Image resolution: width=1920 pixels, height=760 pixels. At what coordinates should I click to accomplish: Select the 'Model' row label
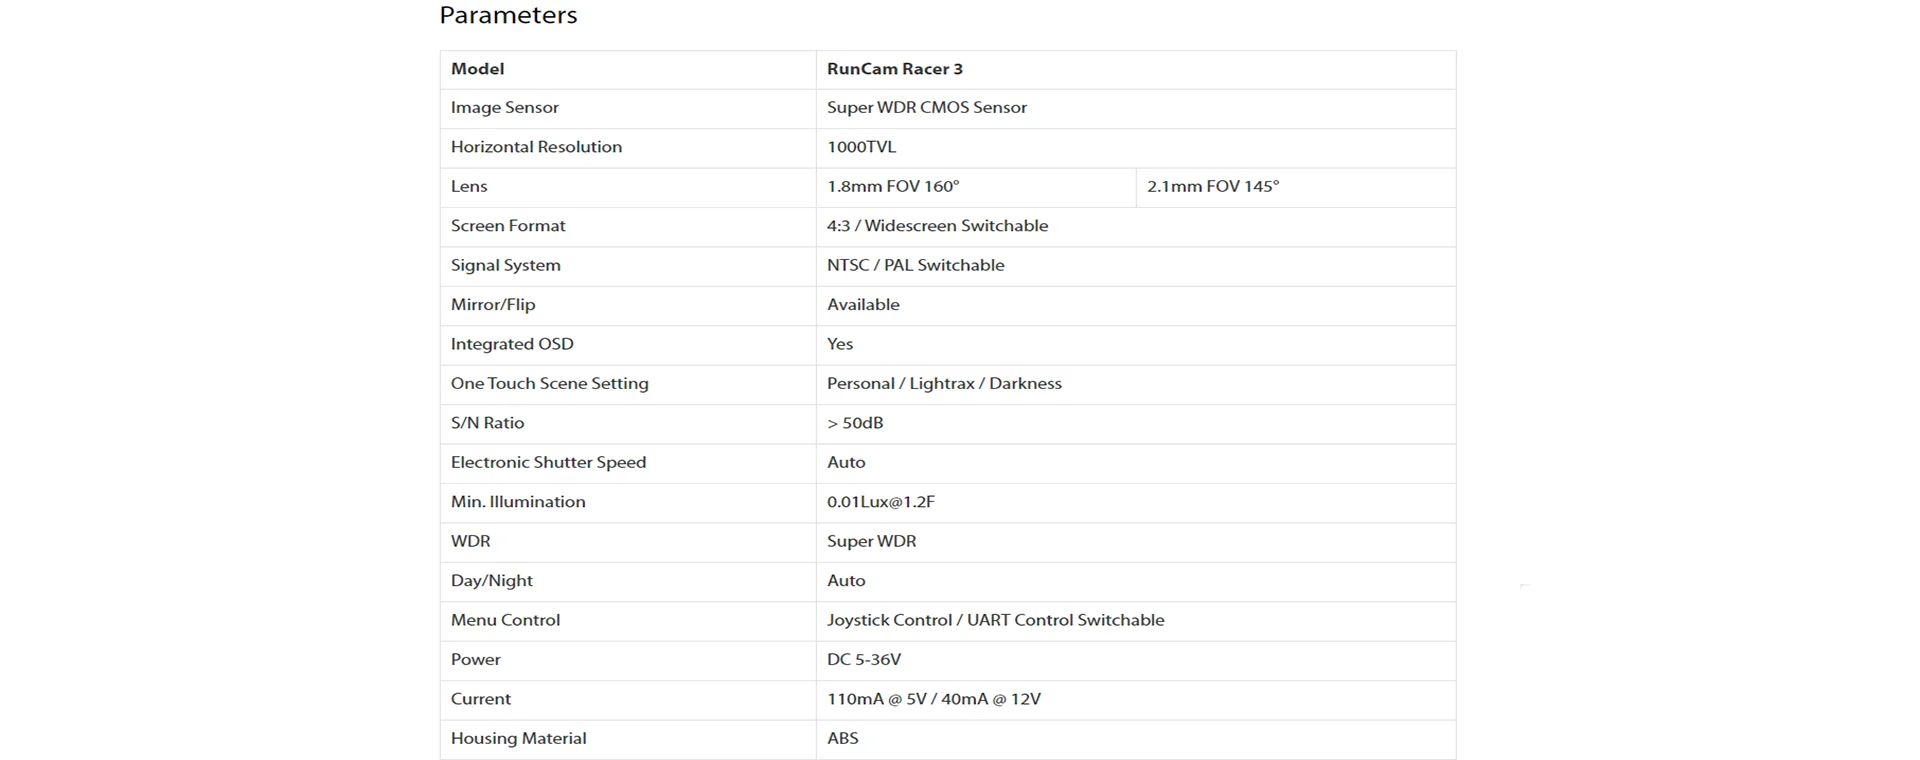click(477, 69)
